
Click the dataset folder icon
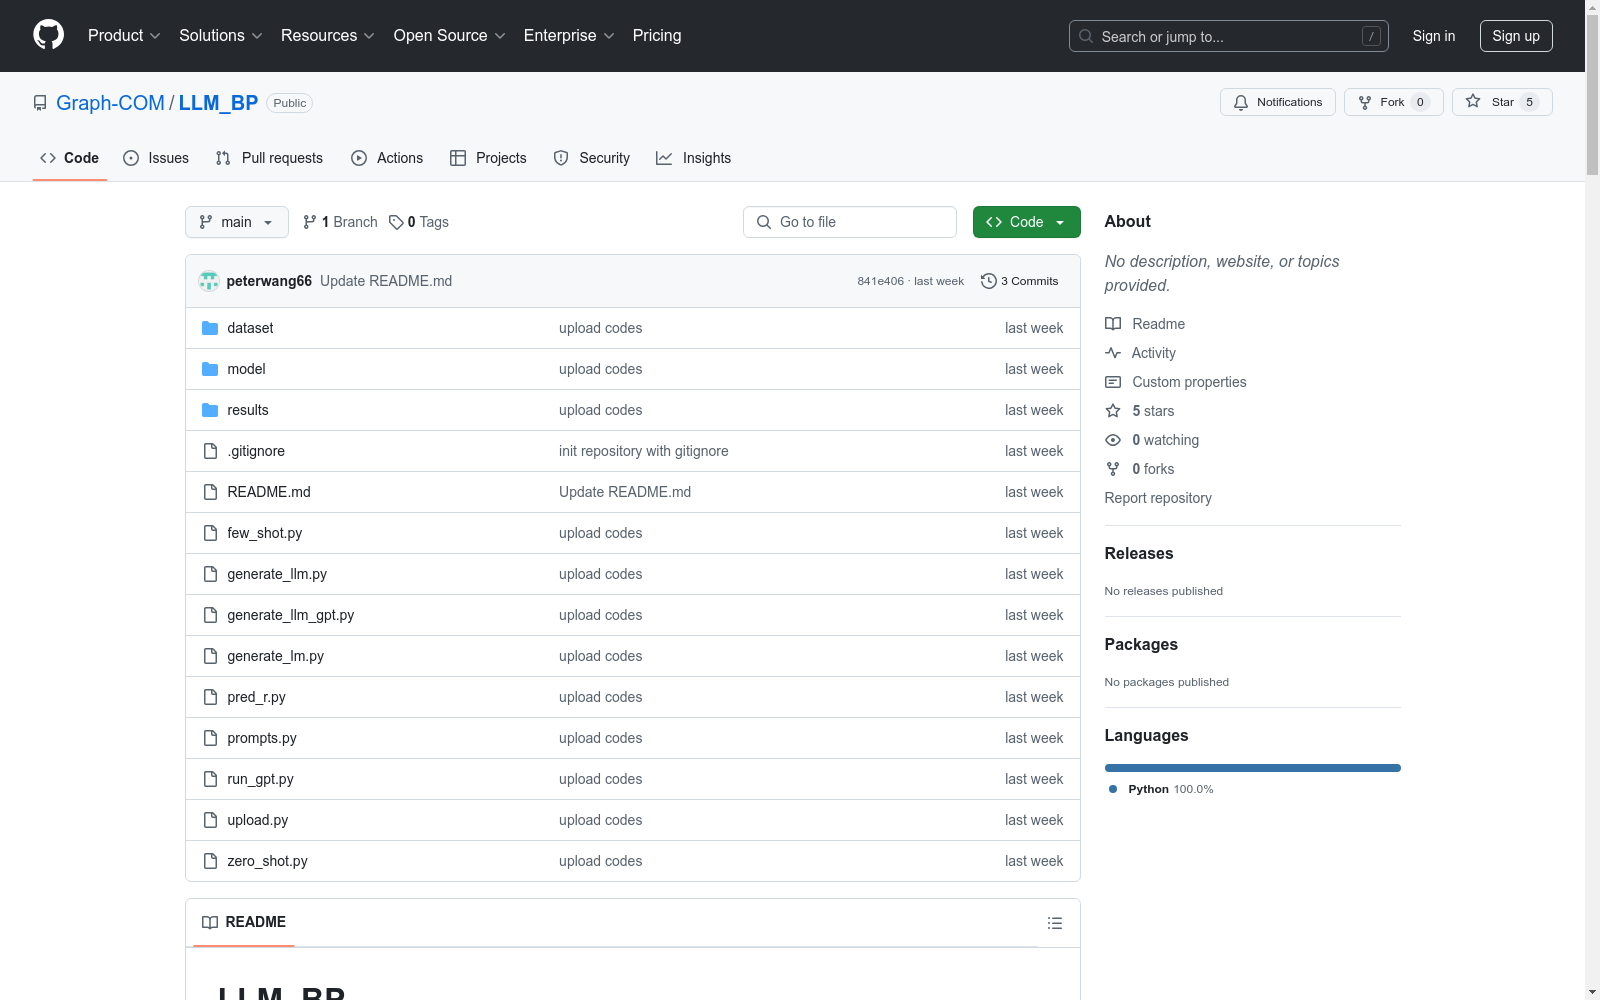[210, 328]
